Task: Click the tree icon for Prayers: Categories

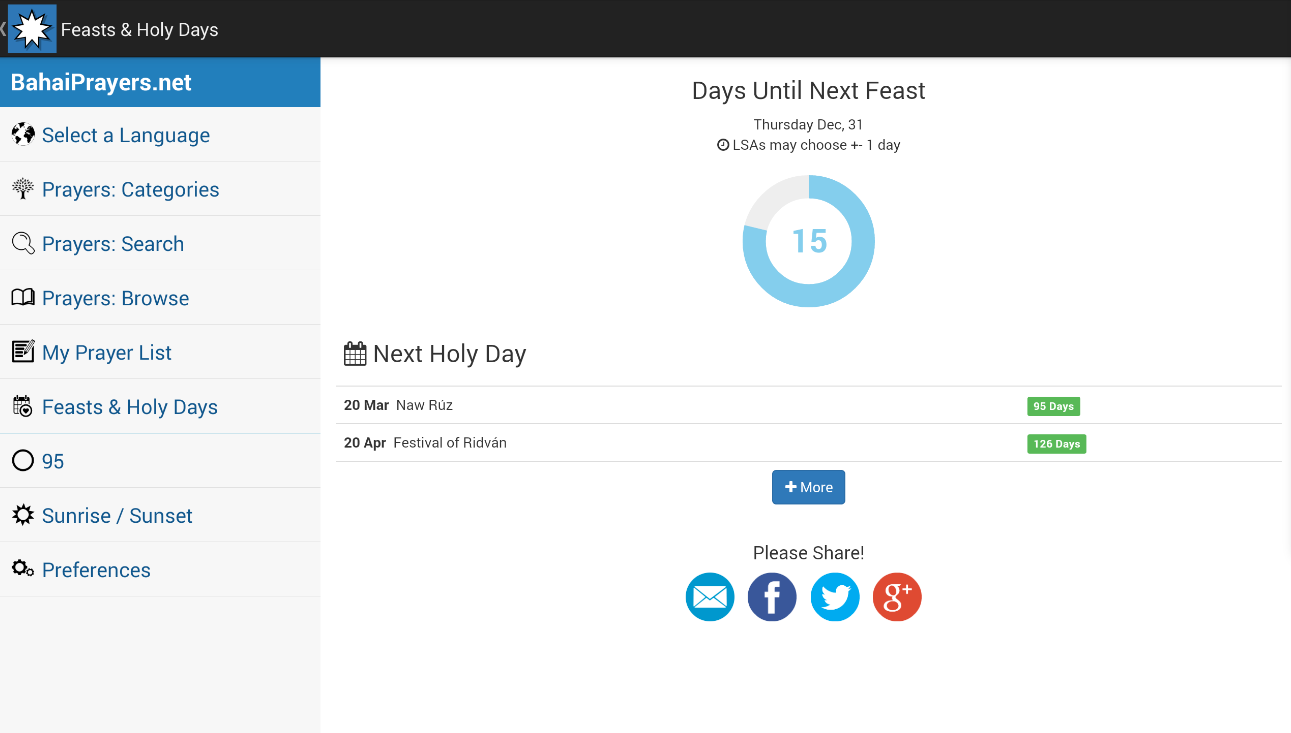Action: [x=23, y=189]
